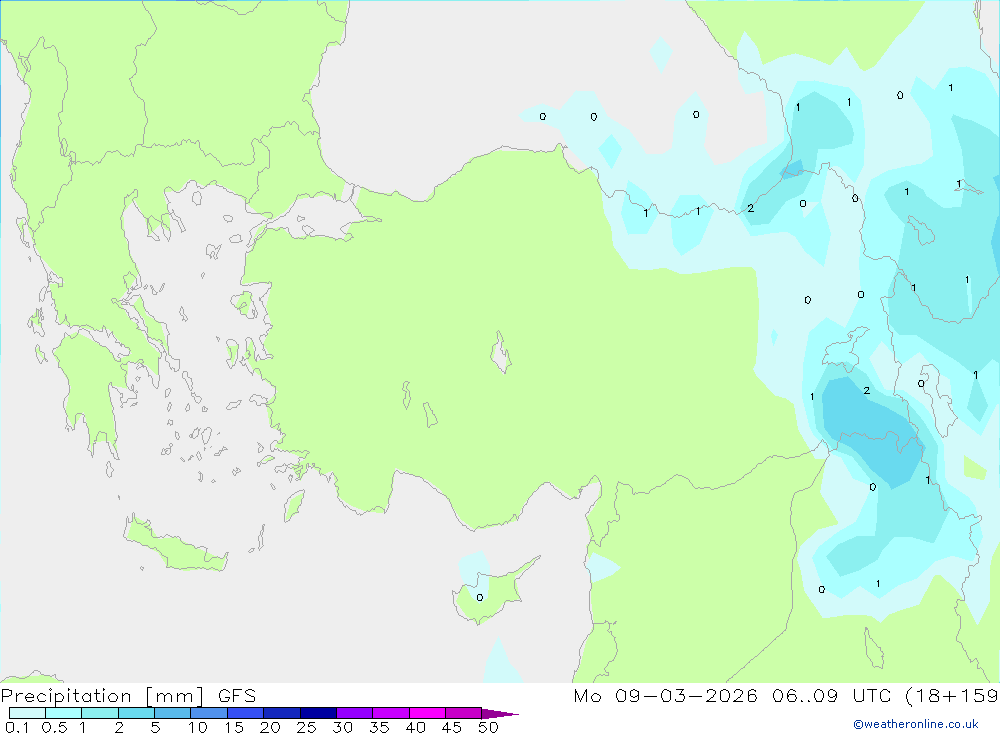Click the "40" legend scale label
The image size is (1000, 733).
(416, 727)
